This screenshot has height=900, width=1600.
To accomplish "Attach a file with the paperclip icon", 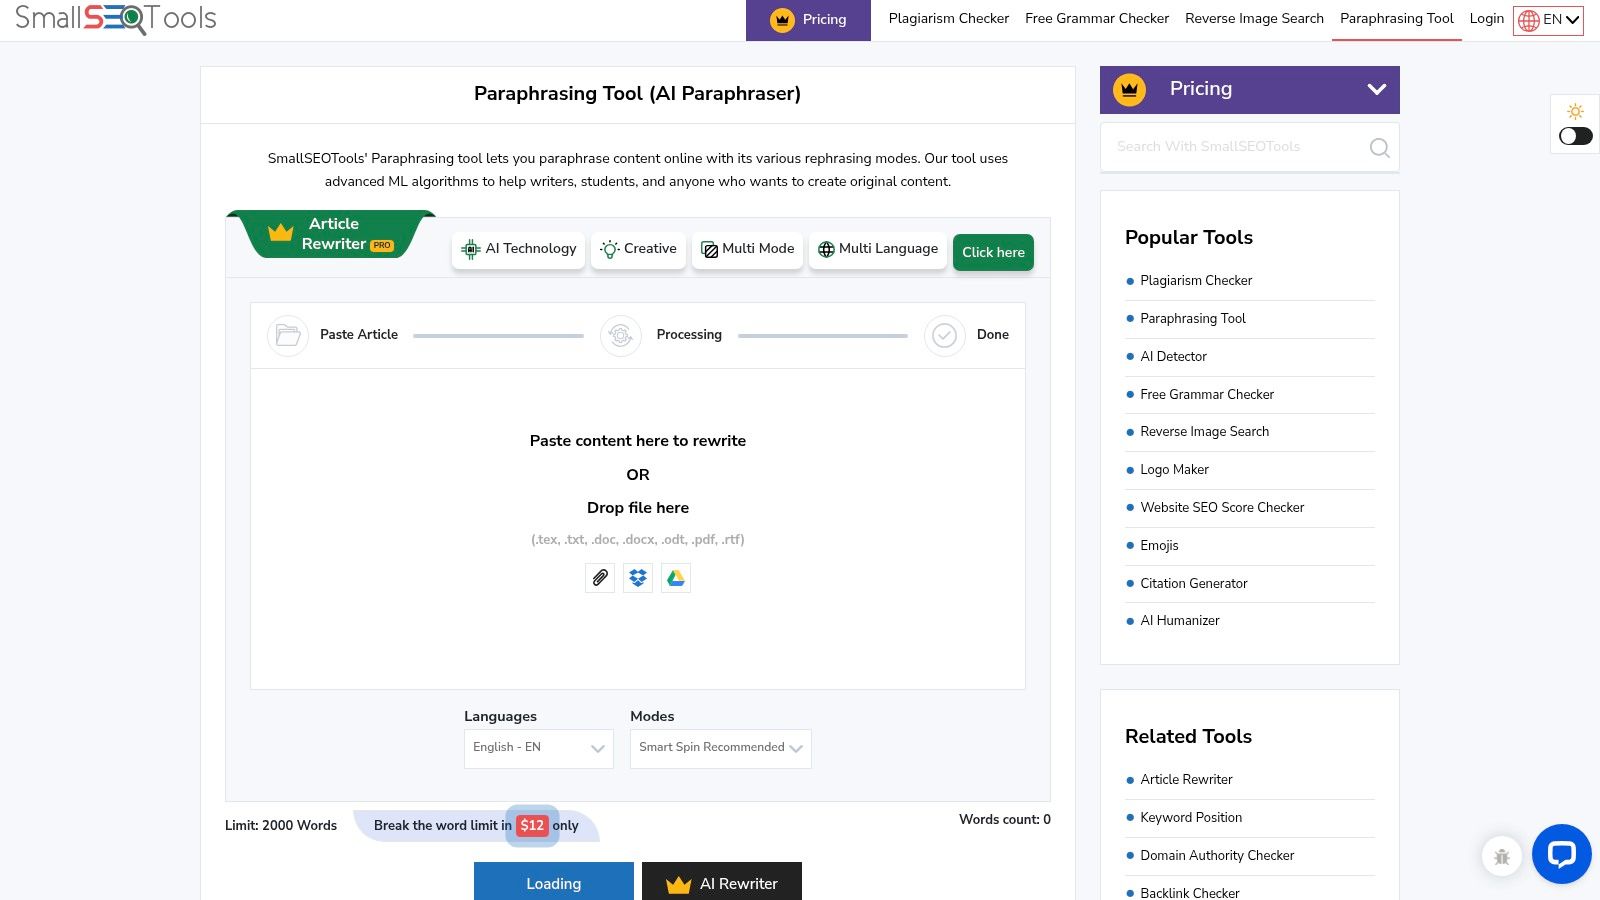I will [600, 578].
